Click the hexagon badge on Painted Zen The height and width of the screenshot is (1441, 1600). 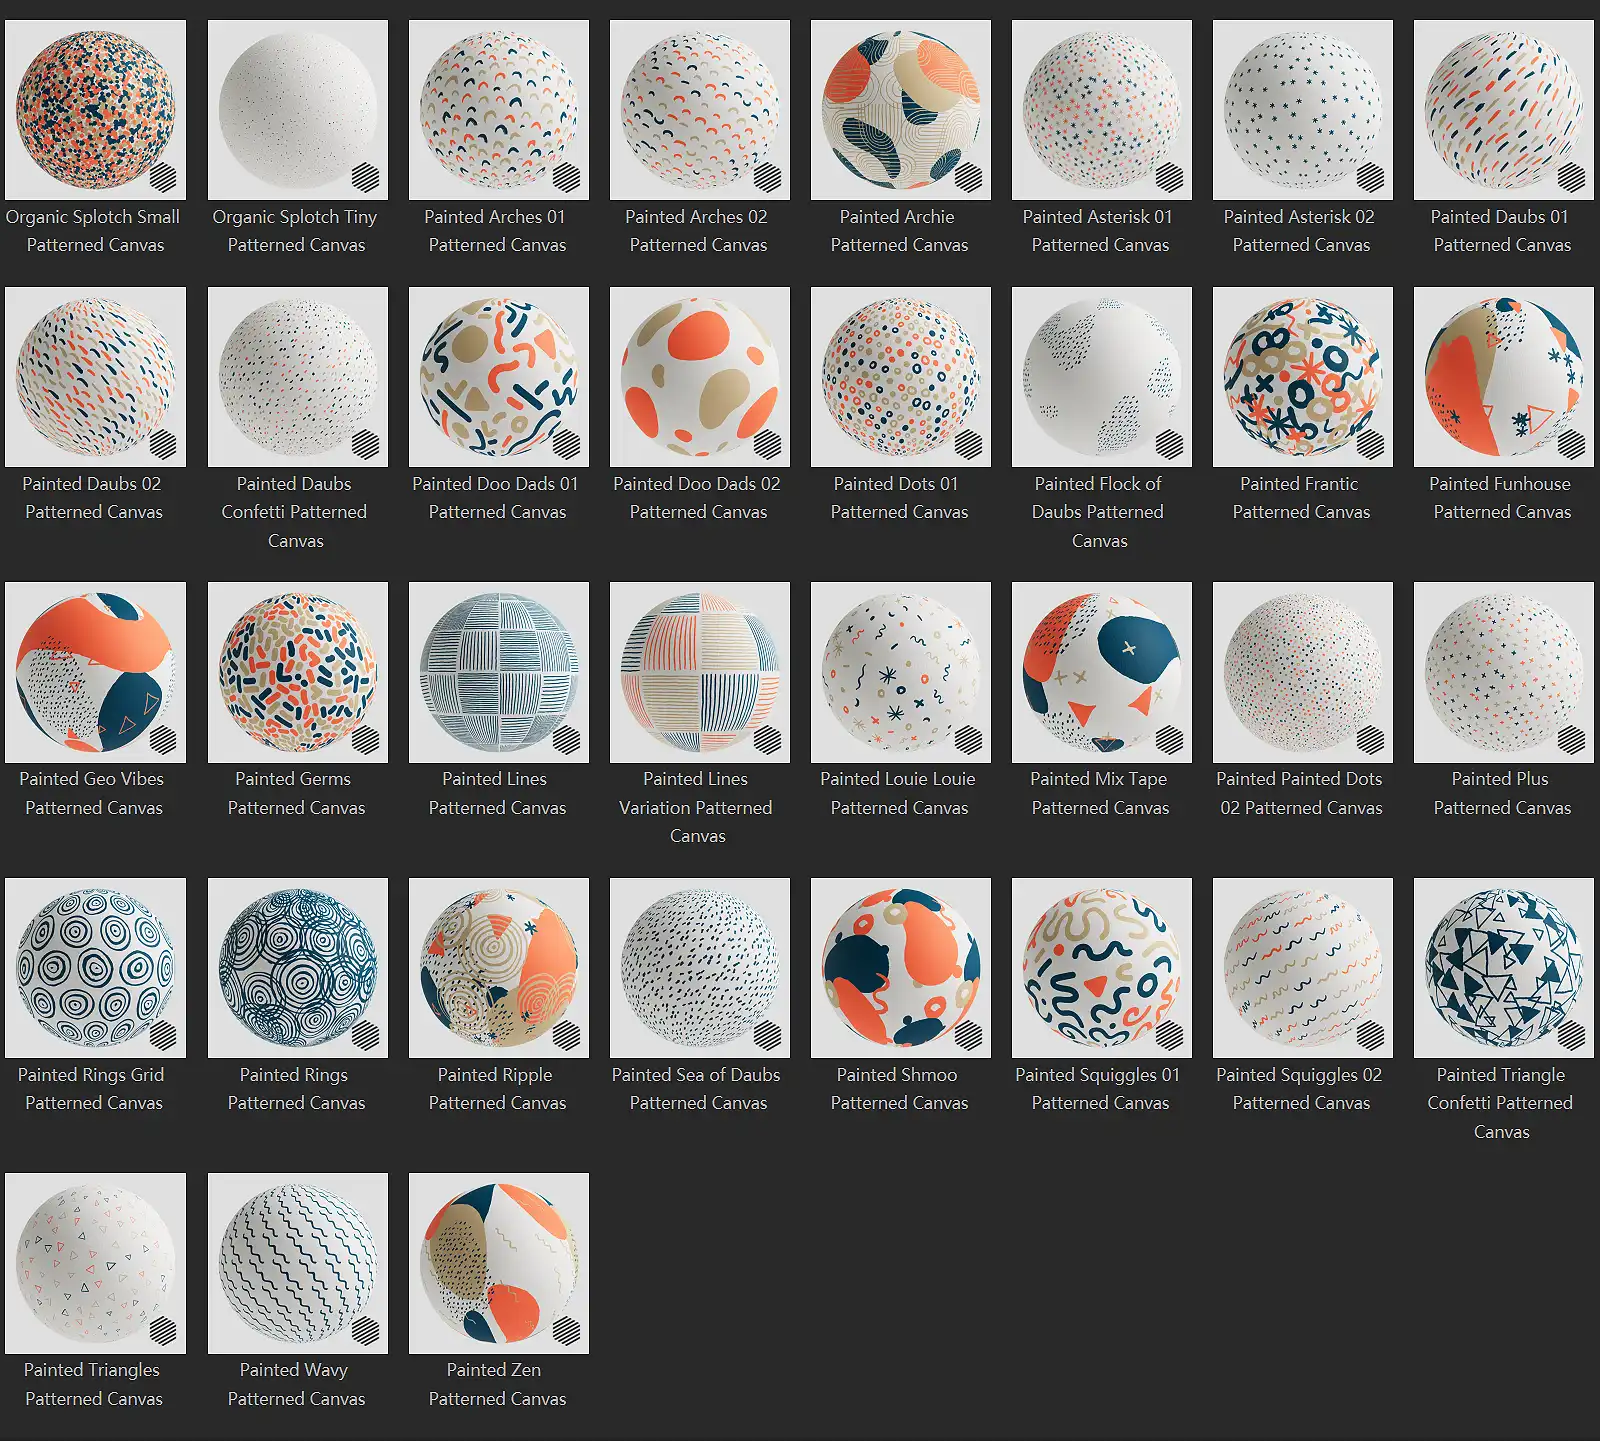(566, 1331)
